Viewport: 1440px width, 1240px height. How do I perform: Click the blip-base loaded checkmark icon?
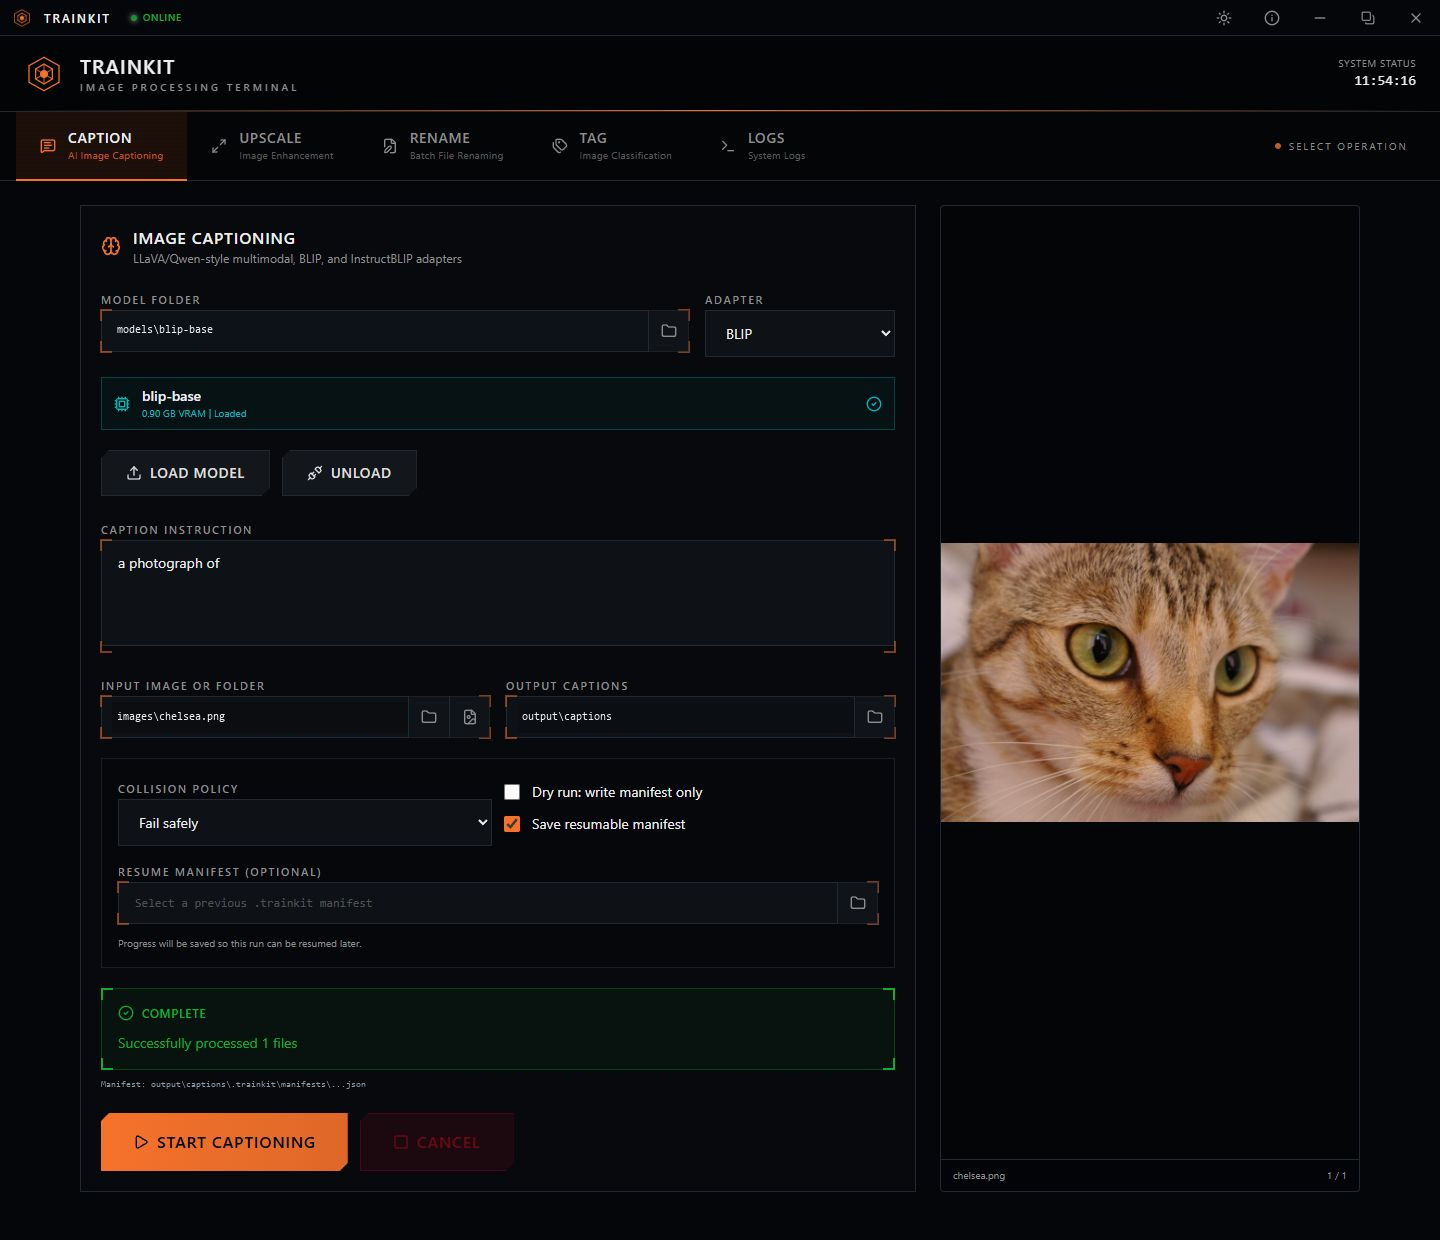click(x=874, y=404)
